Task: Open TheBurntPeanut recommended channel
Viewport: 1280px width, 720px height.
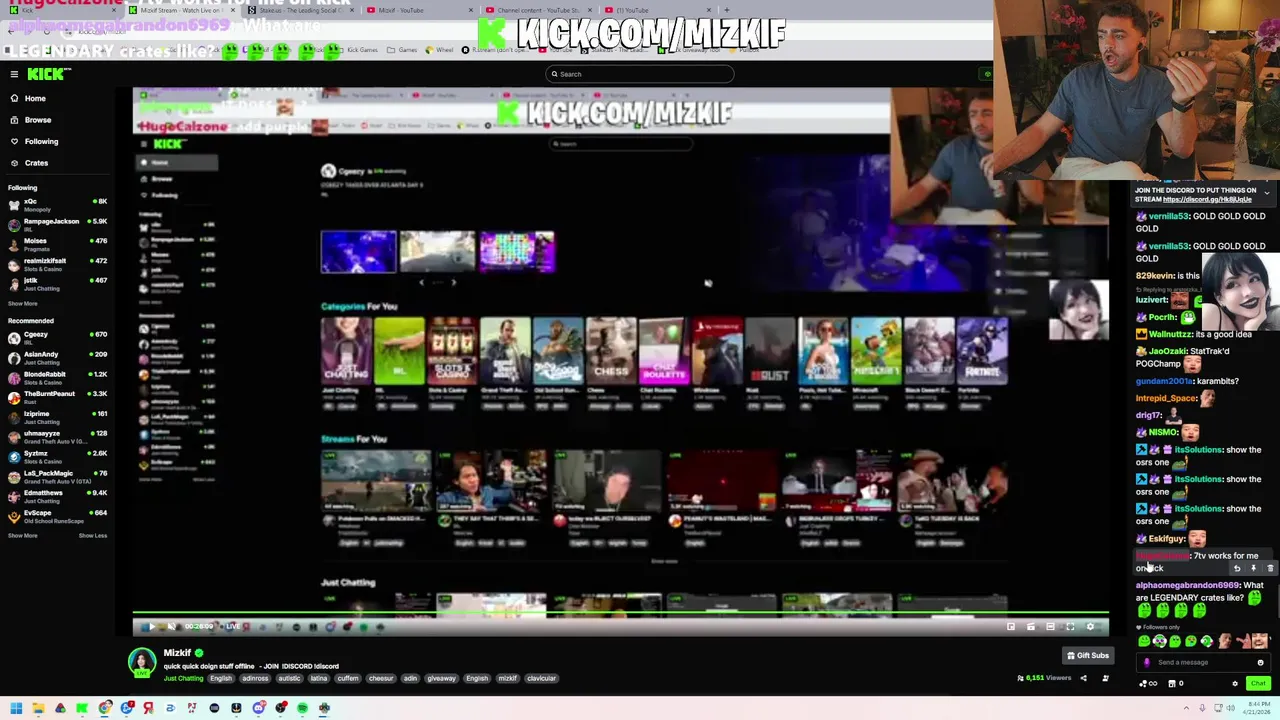Action: tap(58, 396)
